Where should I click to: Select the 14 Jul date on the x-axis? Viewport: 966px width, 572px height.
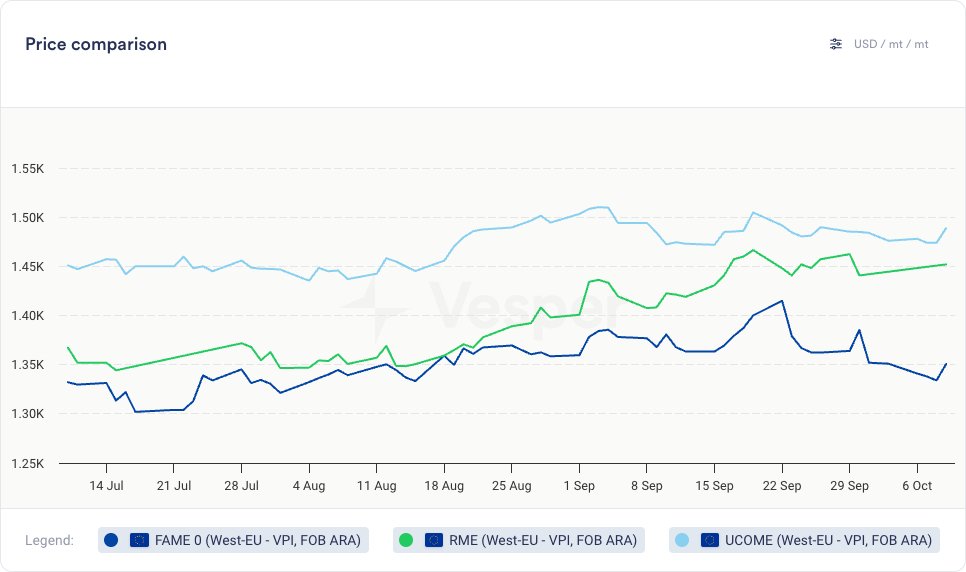[106, 485]
